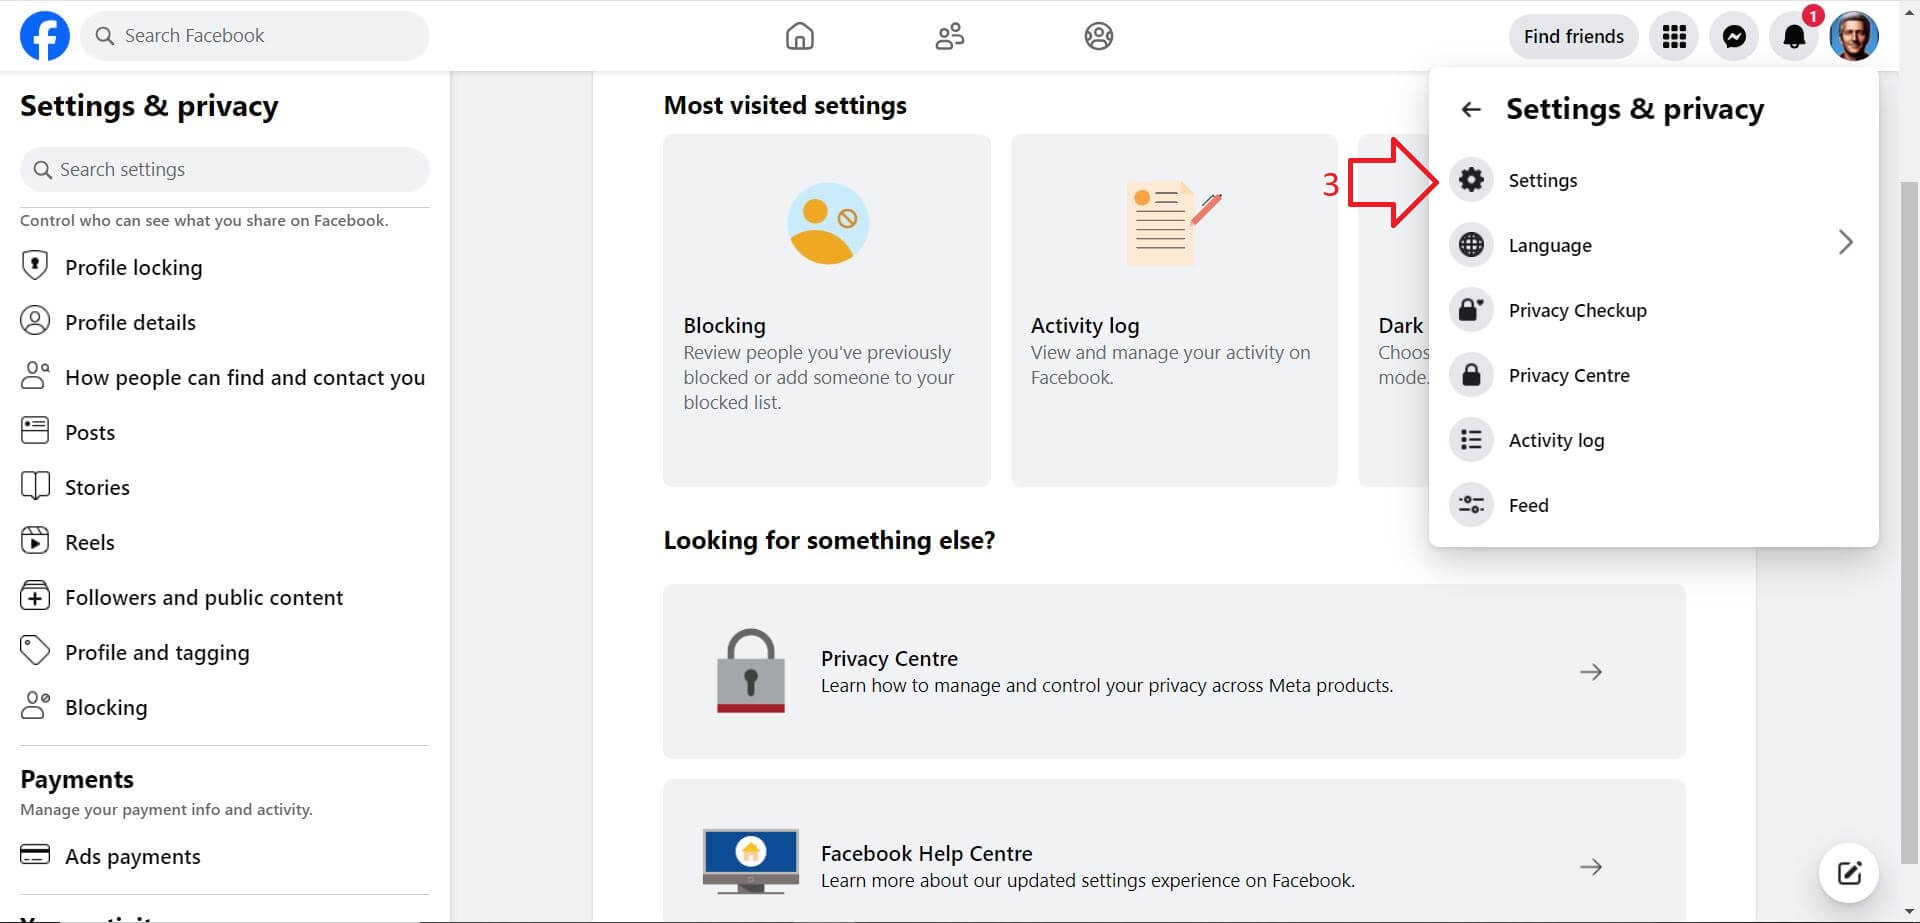Click the Search settings field
The width and height of the screenshot is (1920, 923).
pyautogui.click(x=225, y=169)
